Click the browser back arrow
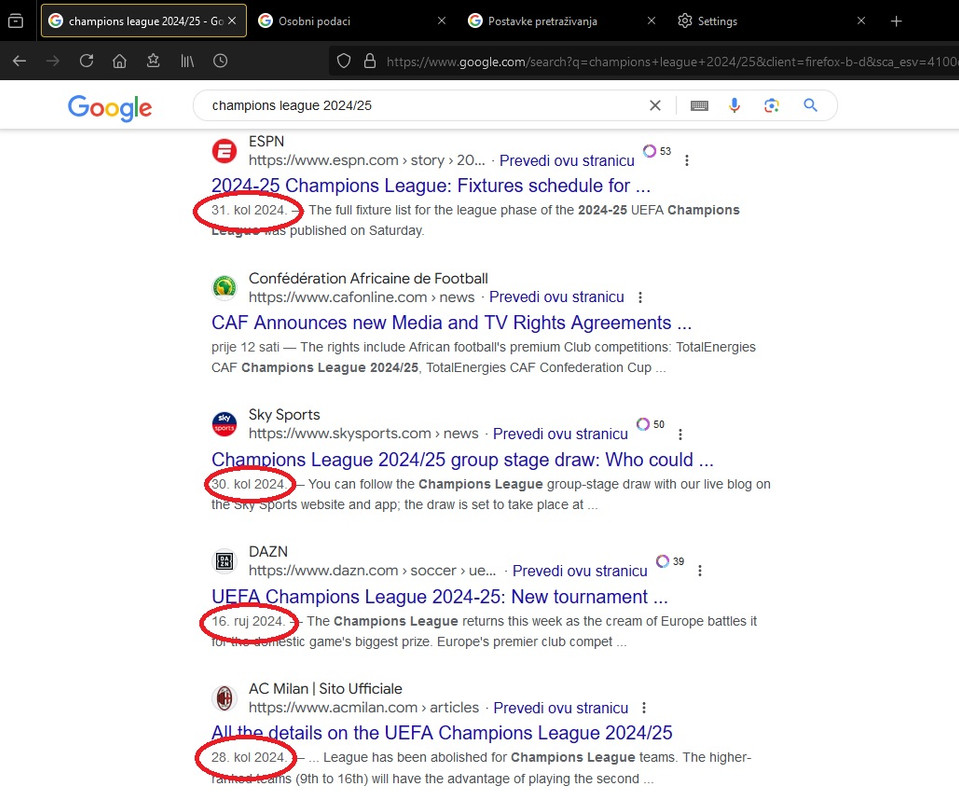Image resolution: width=959 pixels, height=800 pixels. pyautogui.click(x=20, y=61)
